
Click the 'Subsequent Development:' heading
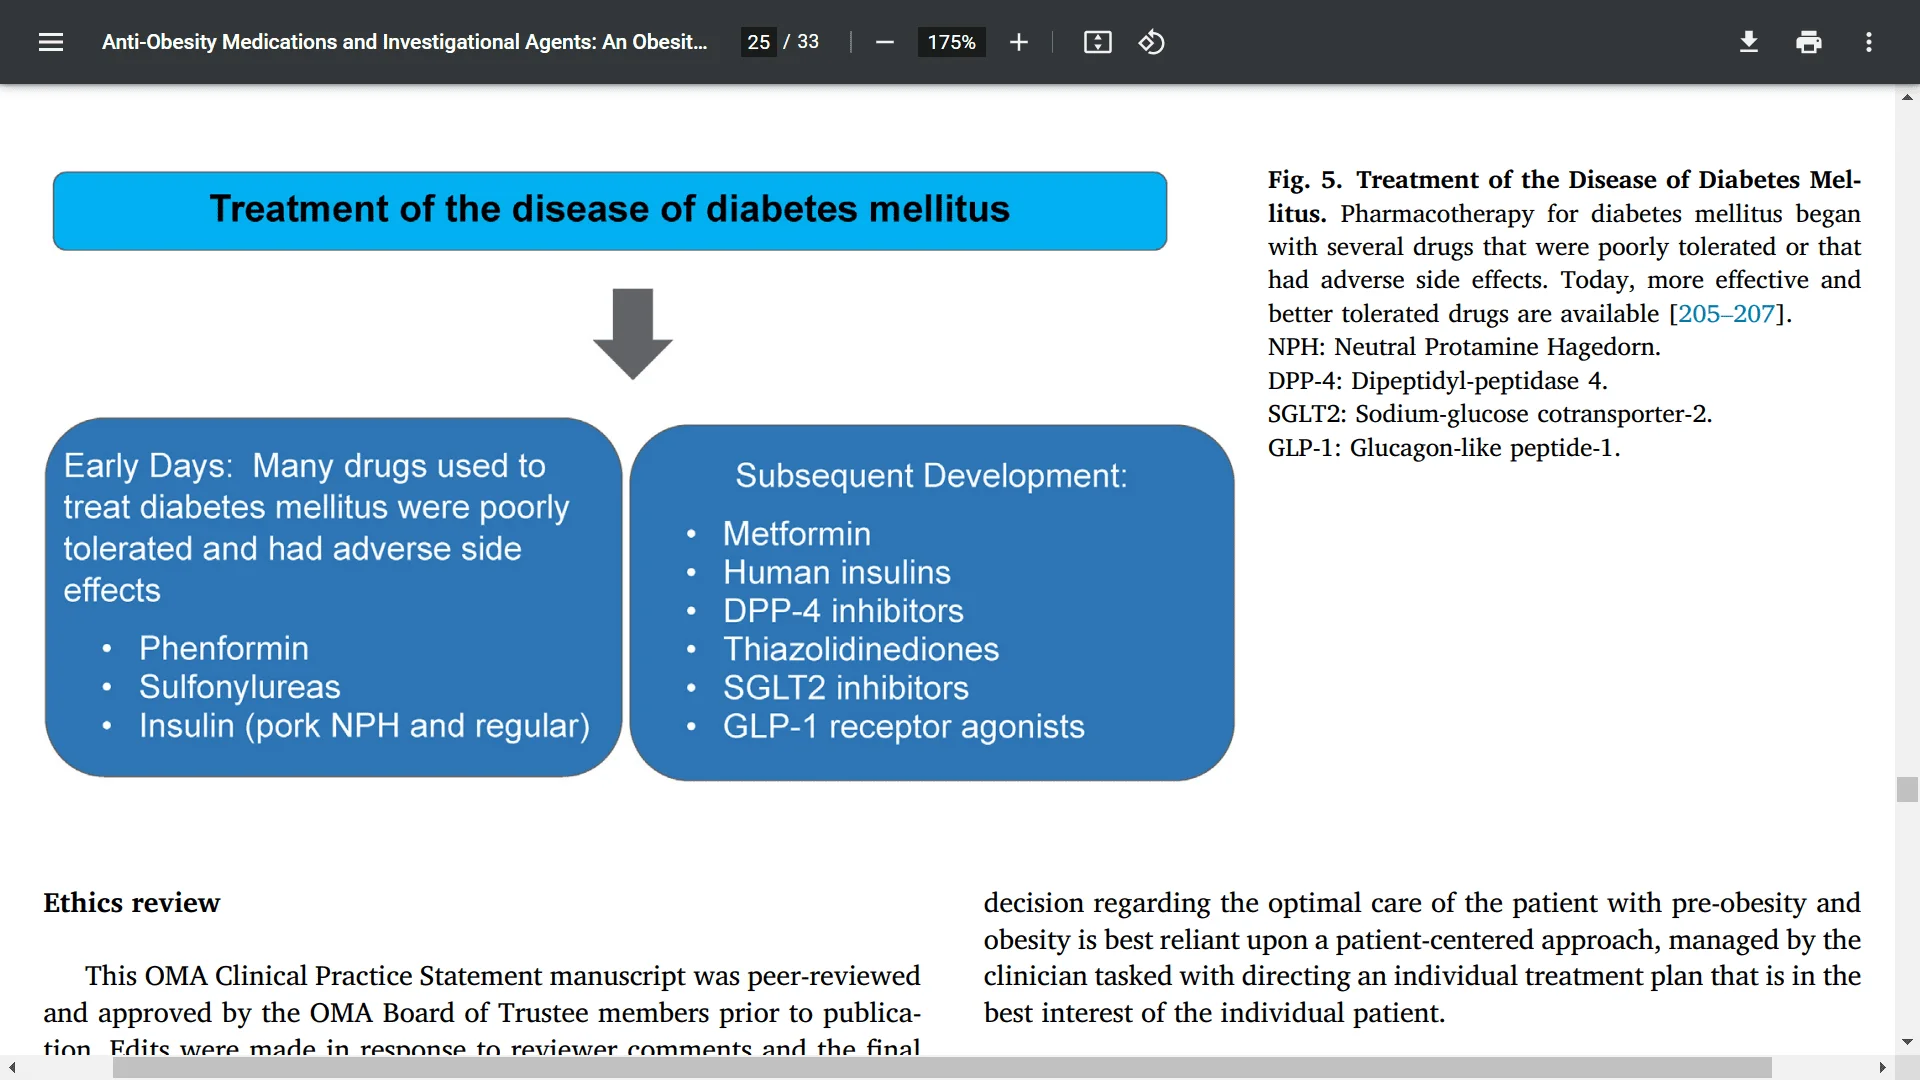pos(931,476)
